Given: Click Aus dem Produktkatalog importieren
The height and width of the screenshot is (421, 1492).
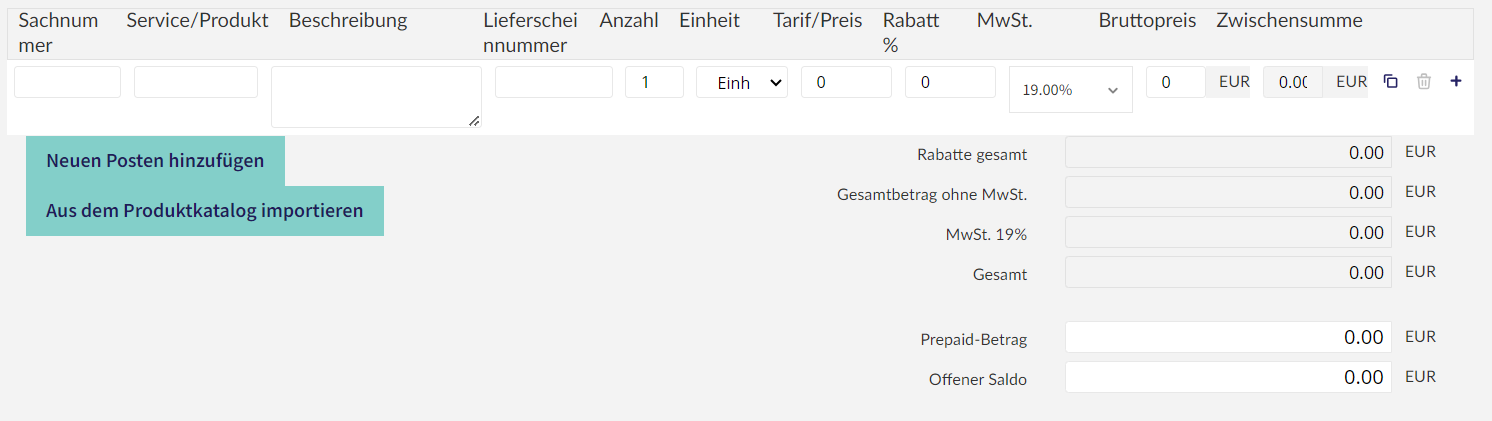Looking at the screenshot, I should coord(205,211).
